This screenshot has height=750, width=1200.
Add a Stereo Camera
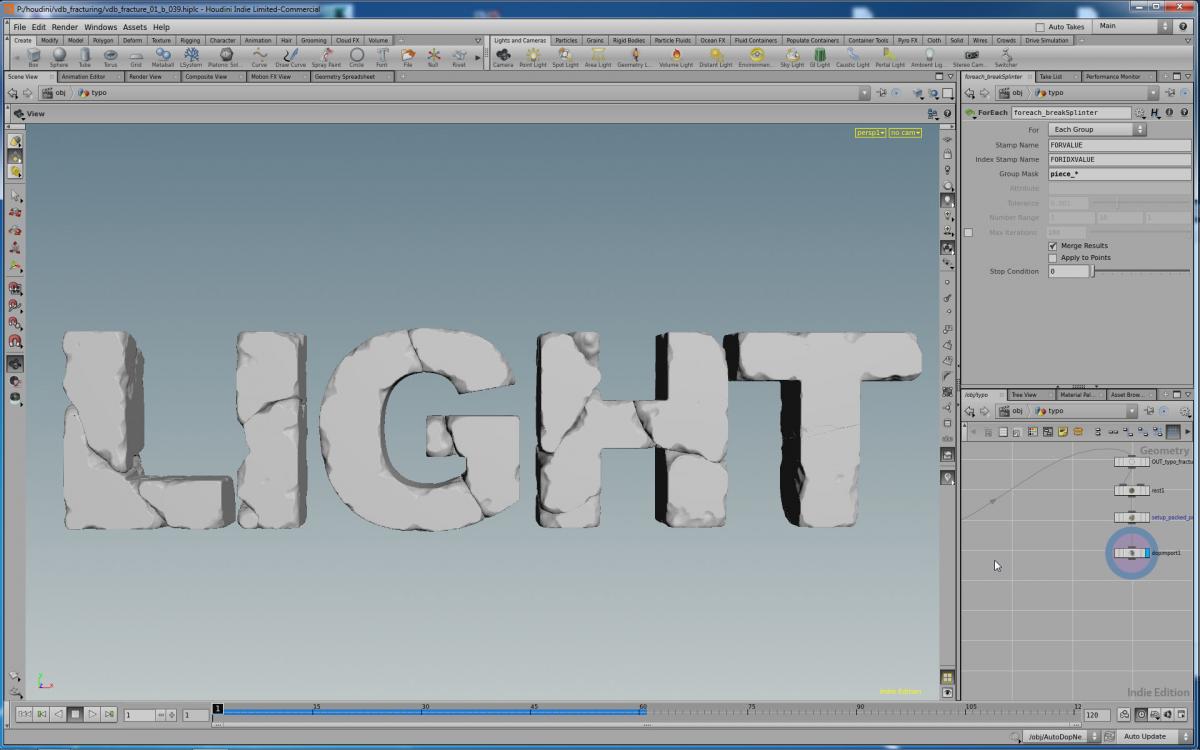tap(970, 57)
